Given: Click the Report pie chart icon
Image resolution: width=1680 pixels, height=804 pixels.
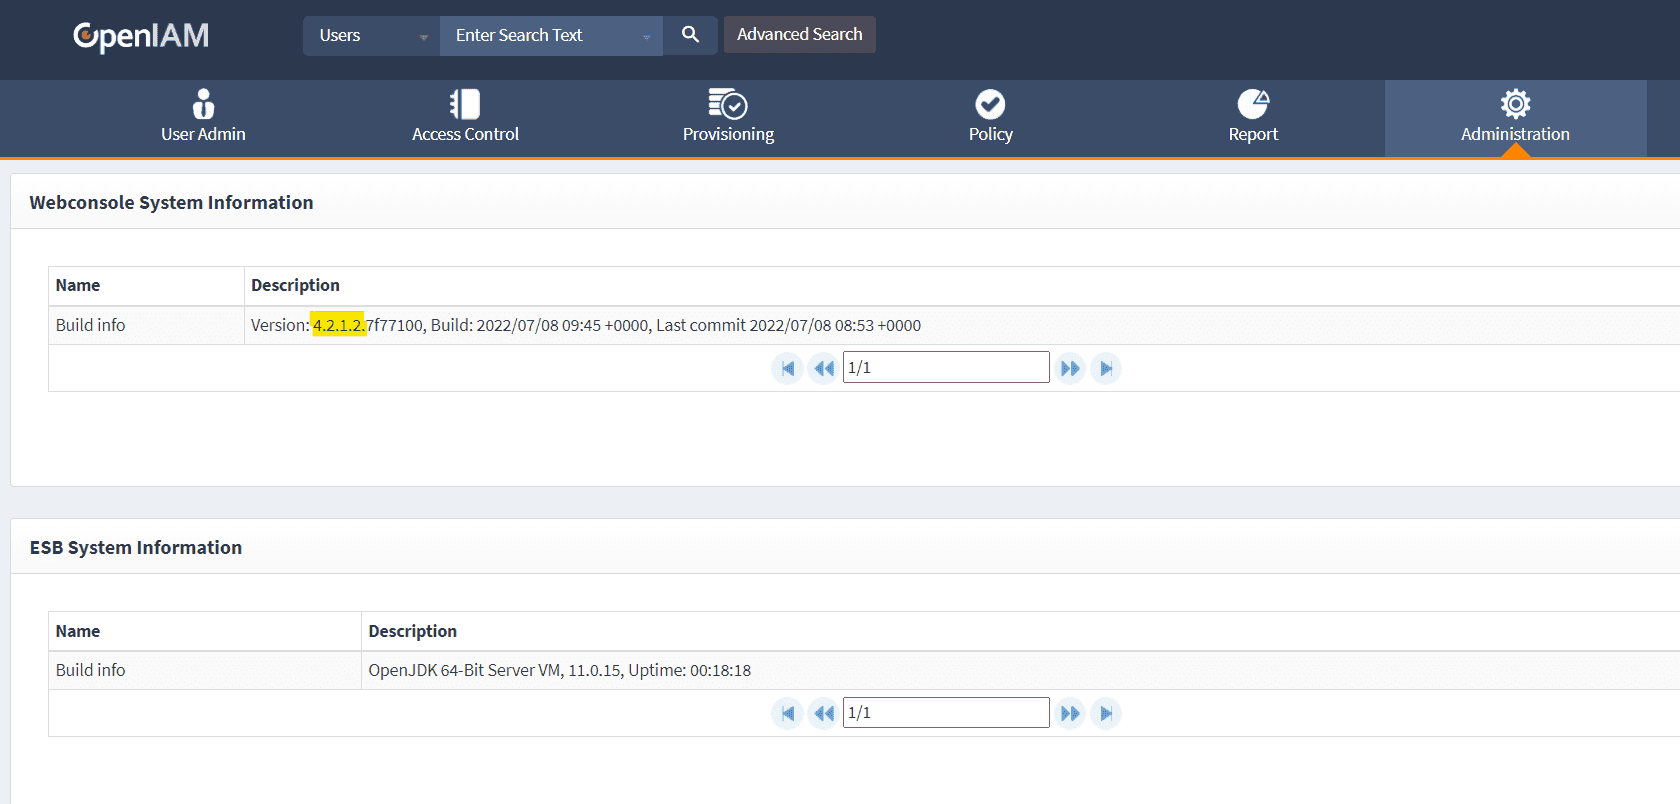Looking at the screenshot, I should [1253, 104].
